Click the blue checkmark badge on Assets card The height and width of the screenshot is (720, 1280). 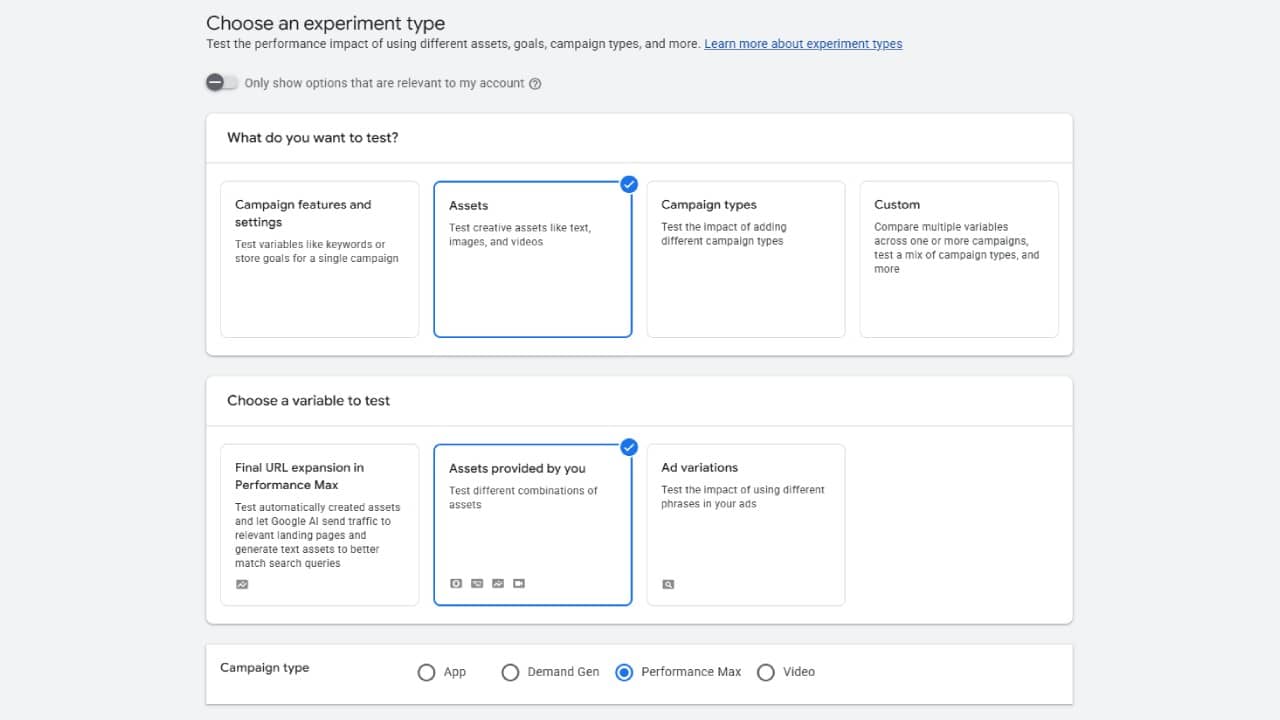point(629,184)
